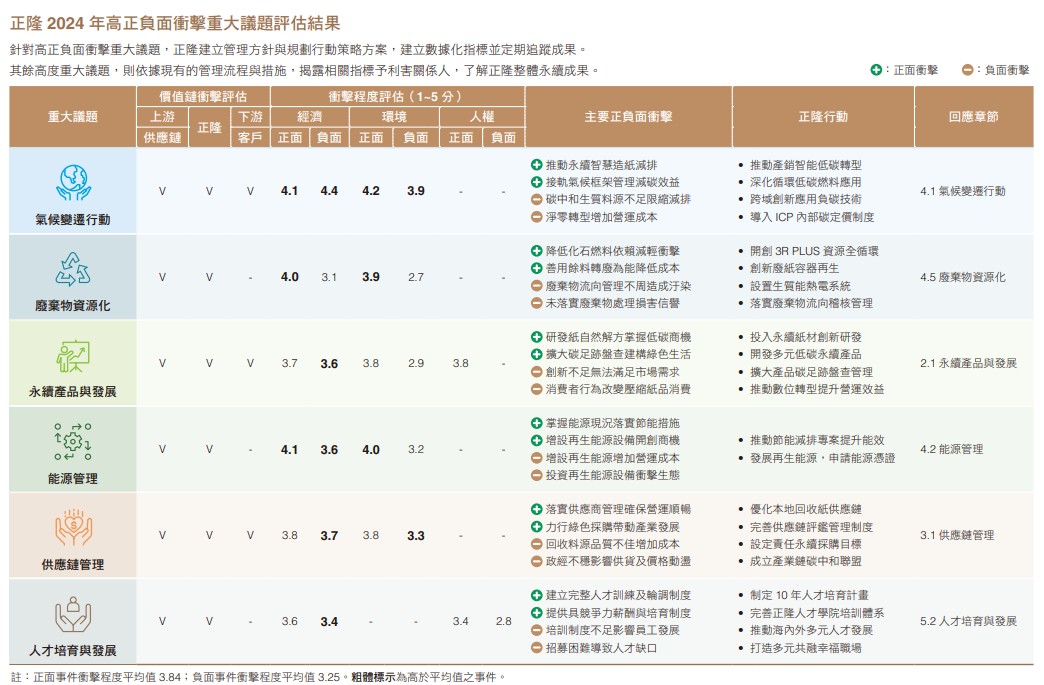Click the plus icon beside 降低化石燃料依賴減輕衝擊

pyautogui.click(x=537, y=251)
